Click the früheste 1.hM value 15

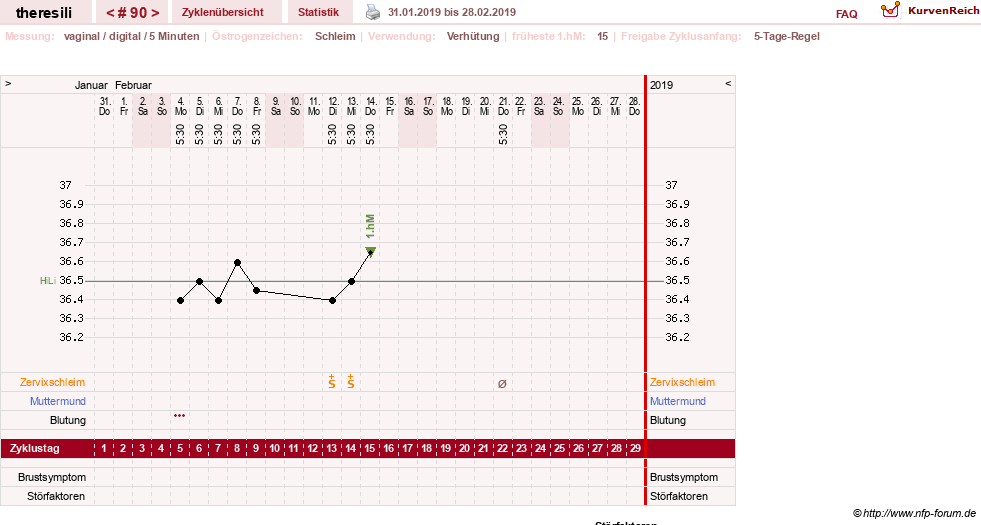click(x=602, y=36)
